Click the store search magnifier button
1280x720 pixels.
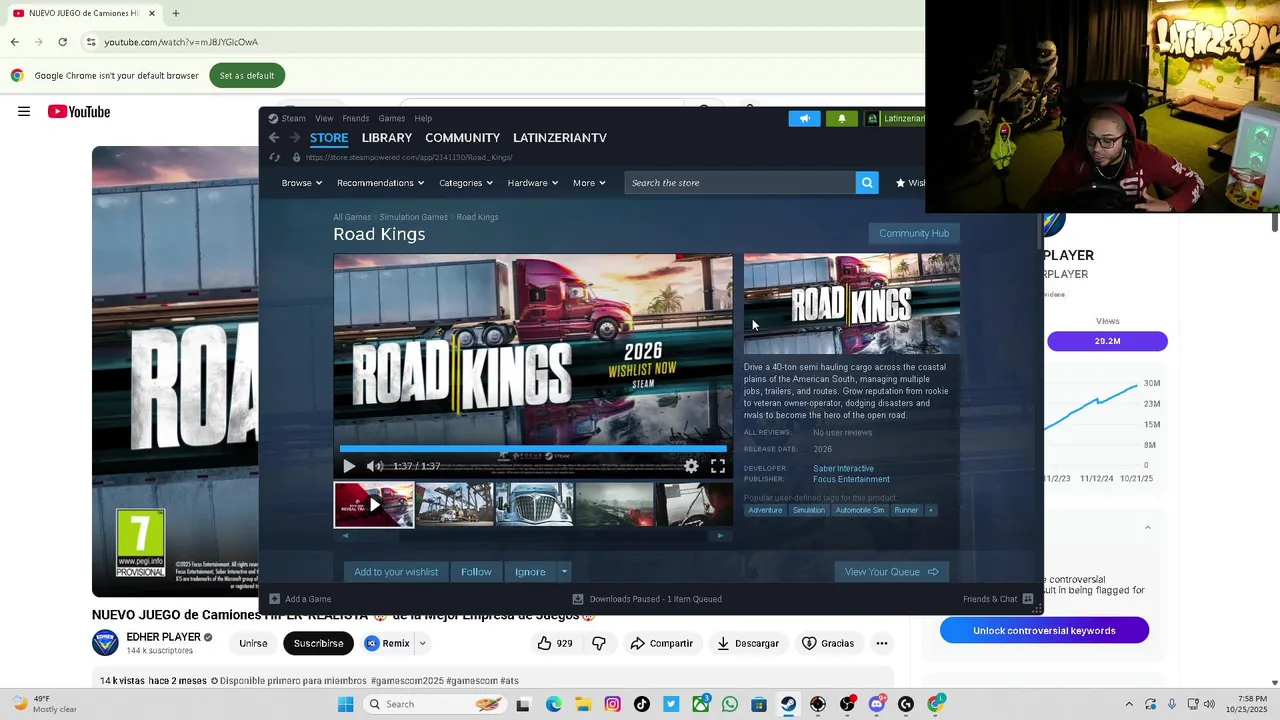[867, 183]
